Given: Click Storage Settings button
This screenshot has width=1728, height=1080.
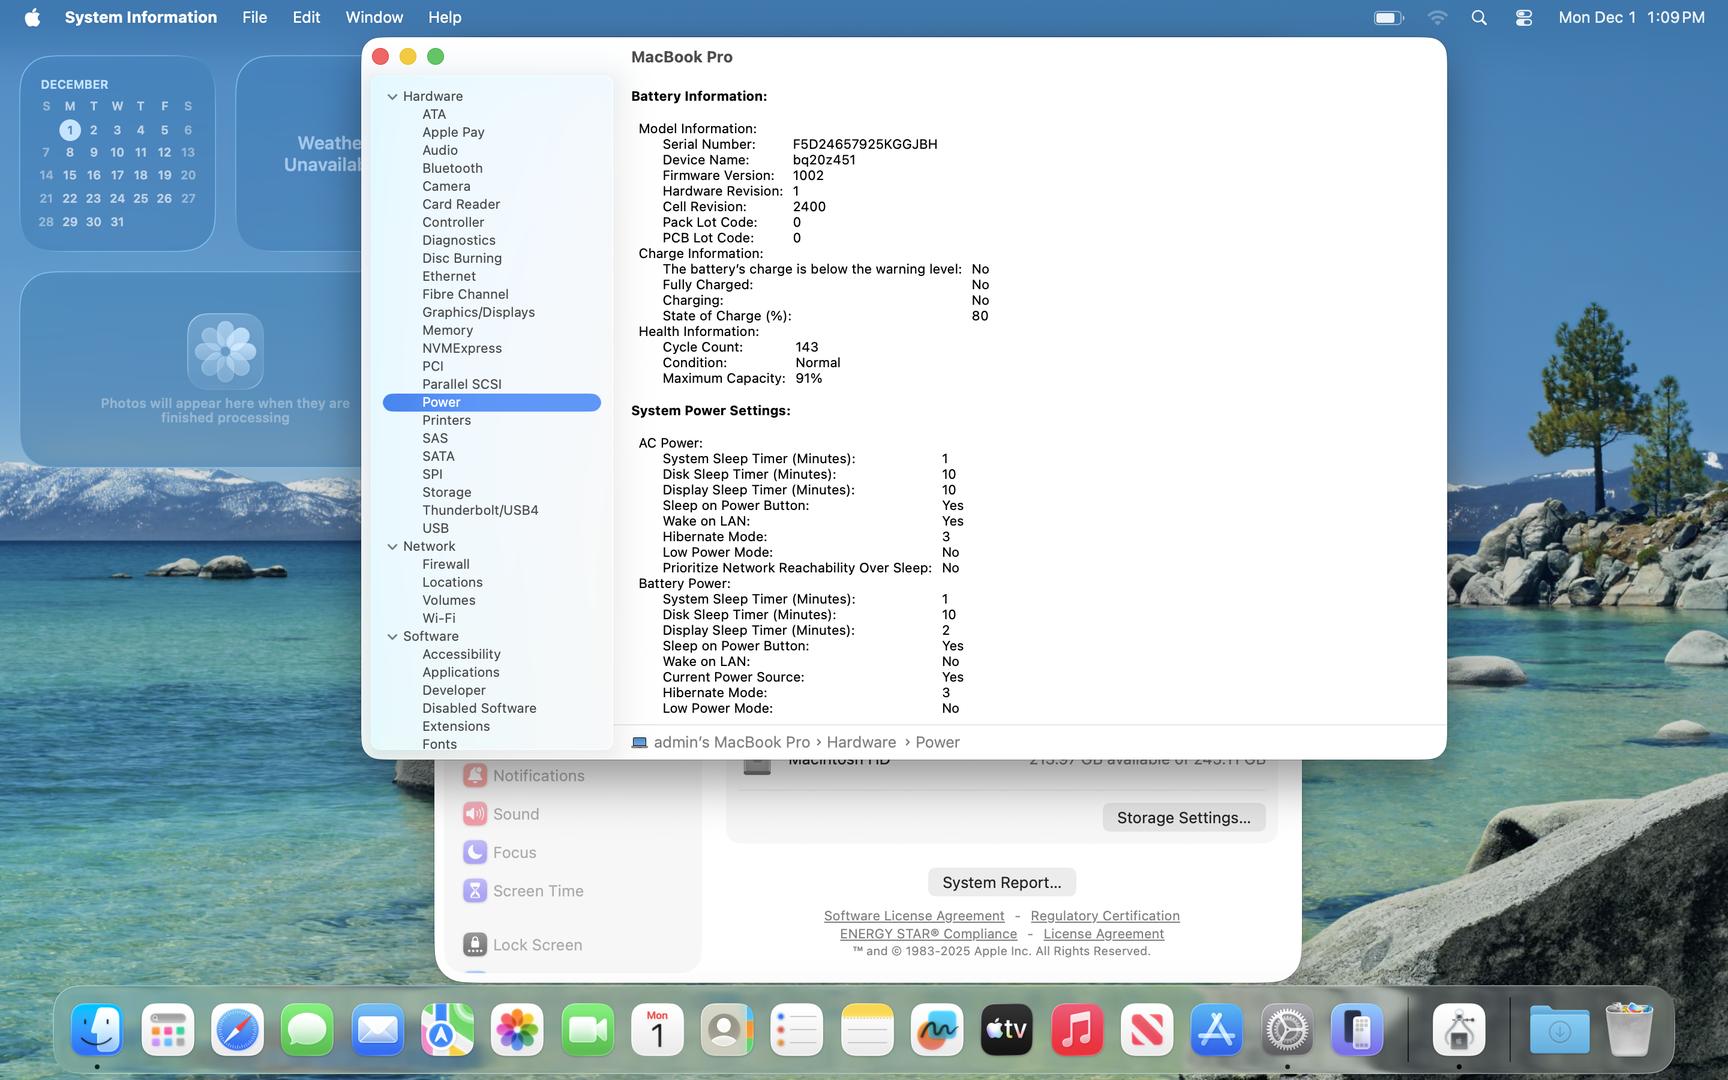Looking at the screenshot, I should pyautogui.click(x=1183, y=818).
